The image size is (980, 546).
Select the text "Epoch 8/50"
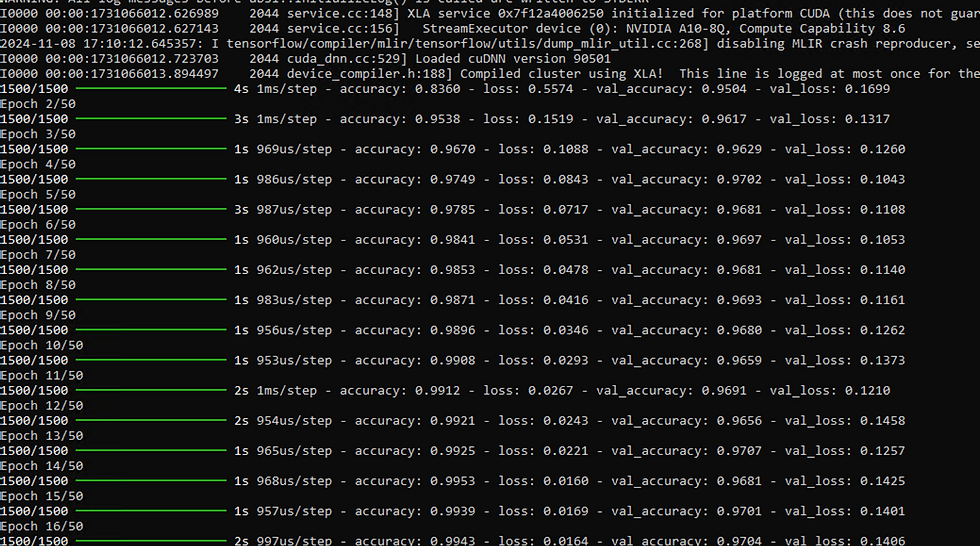[38, 285]
